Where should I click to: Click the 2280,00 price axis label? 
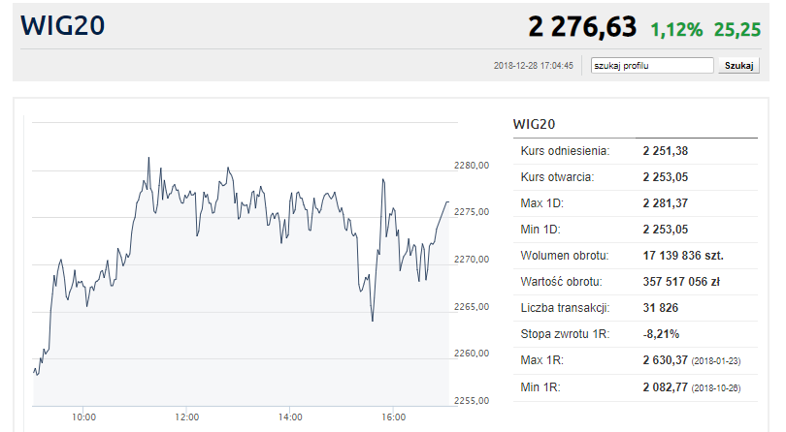coord(472,165)
